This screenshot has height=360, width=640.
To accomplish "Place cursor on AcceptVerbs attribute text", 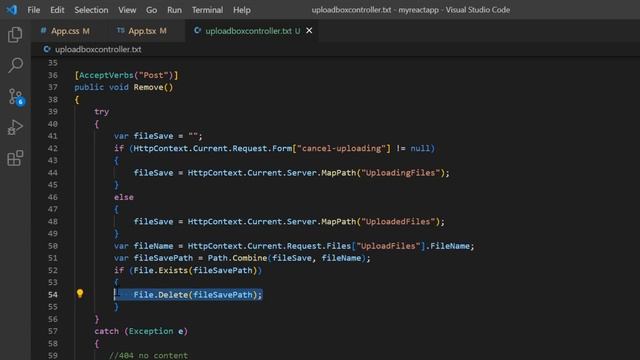I will pyautogui.click(x=106, y=75).
